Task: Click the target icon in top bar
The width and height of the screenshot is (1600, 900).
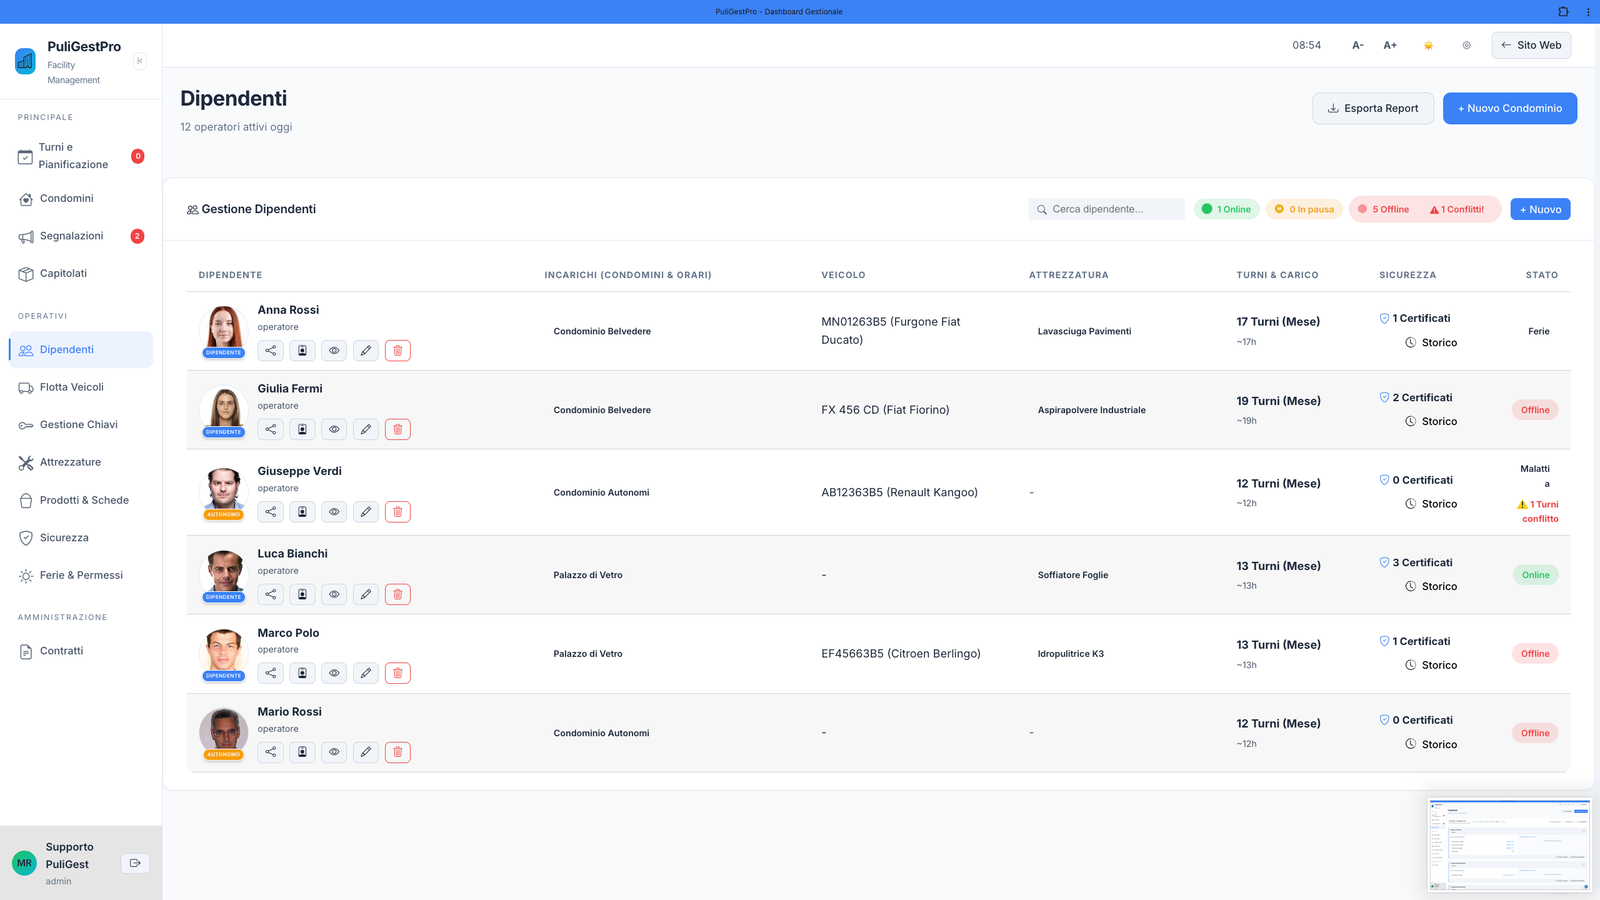Action: point(1466,45)
